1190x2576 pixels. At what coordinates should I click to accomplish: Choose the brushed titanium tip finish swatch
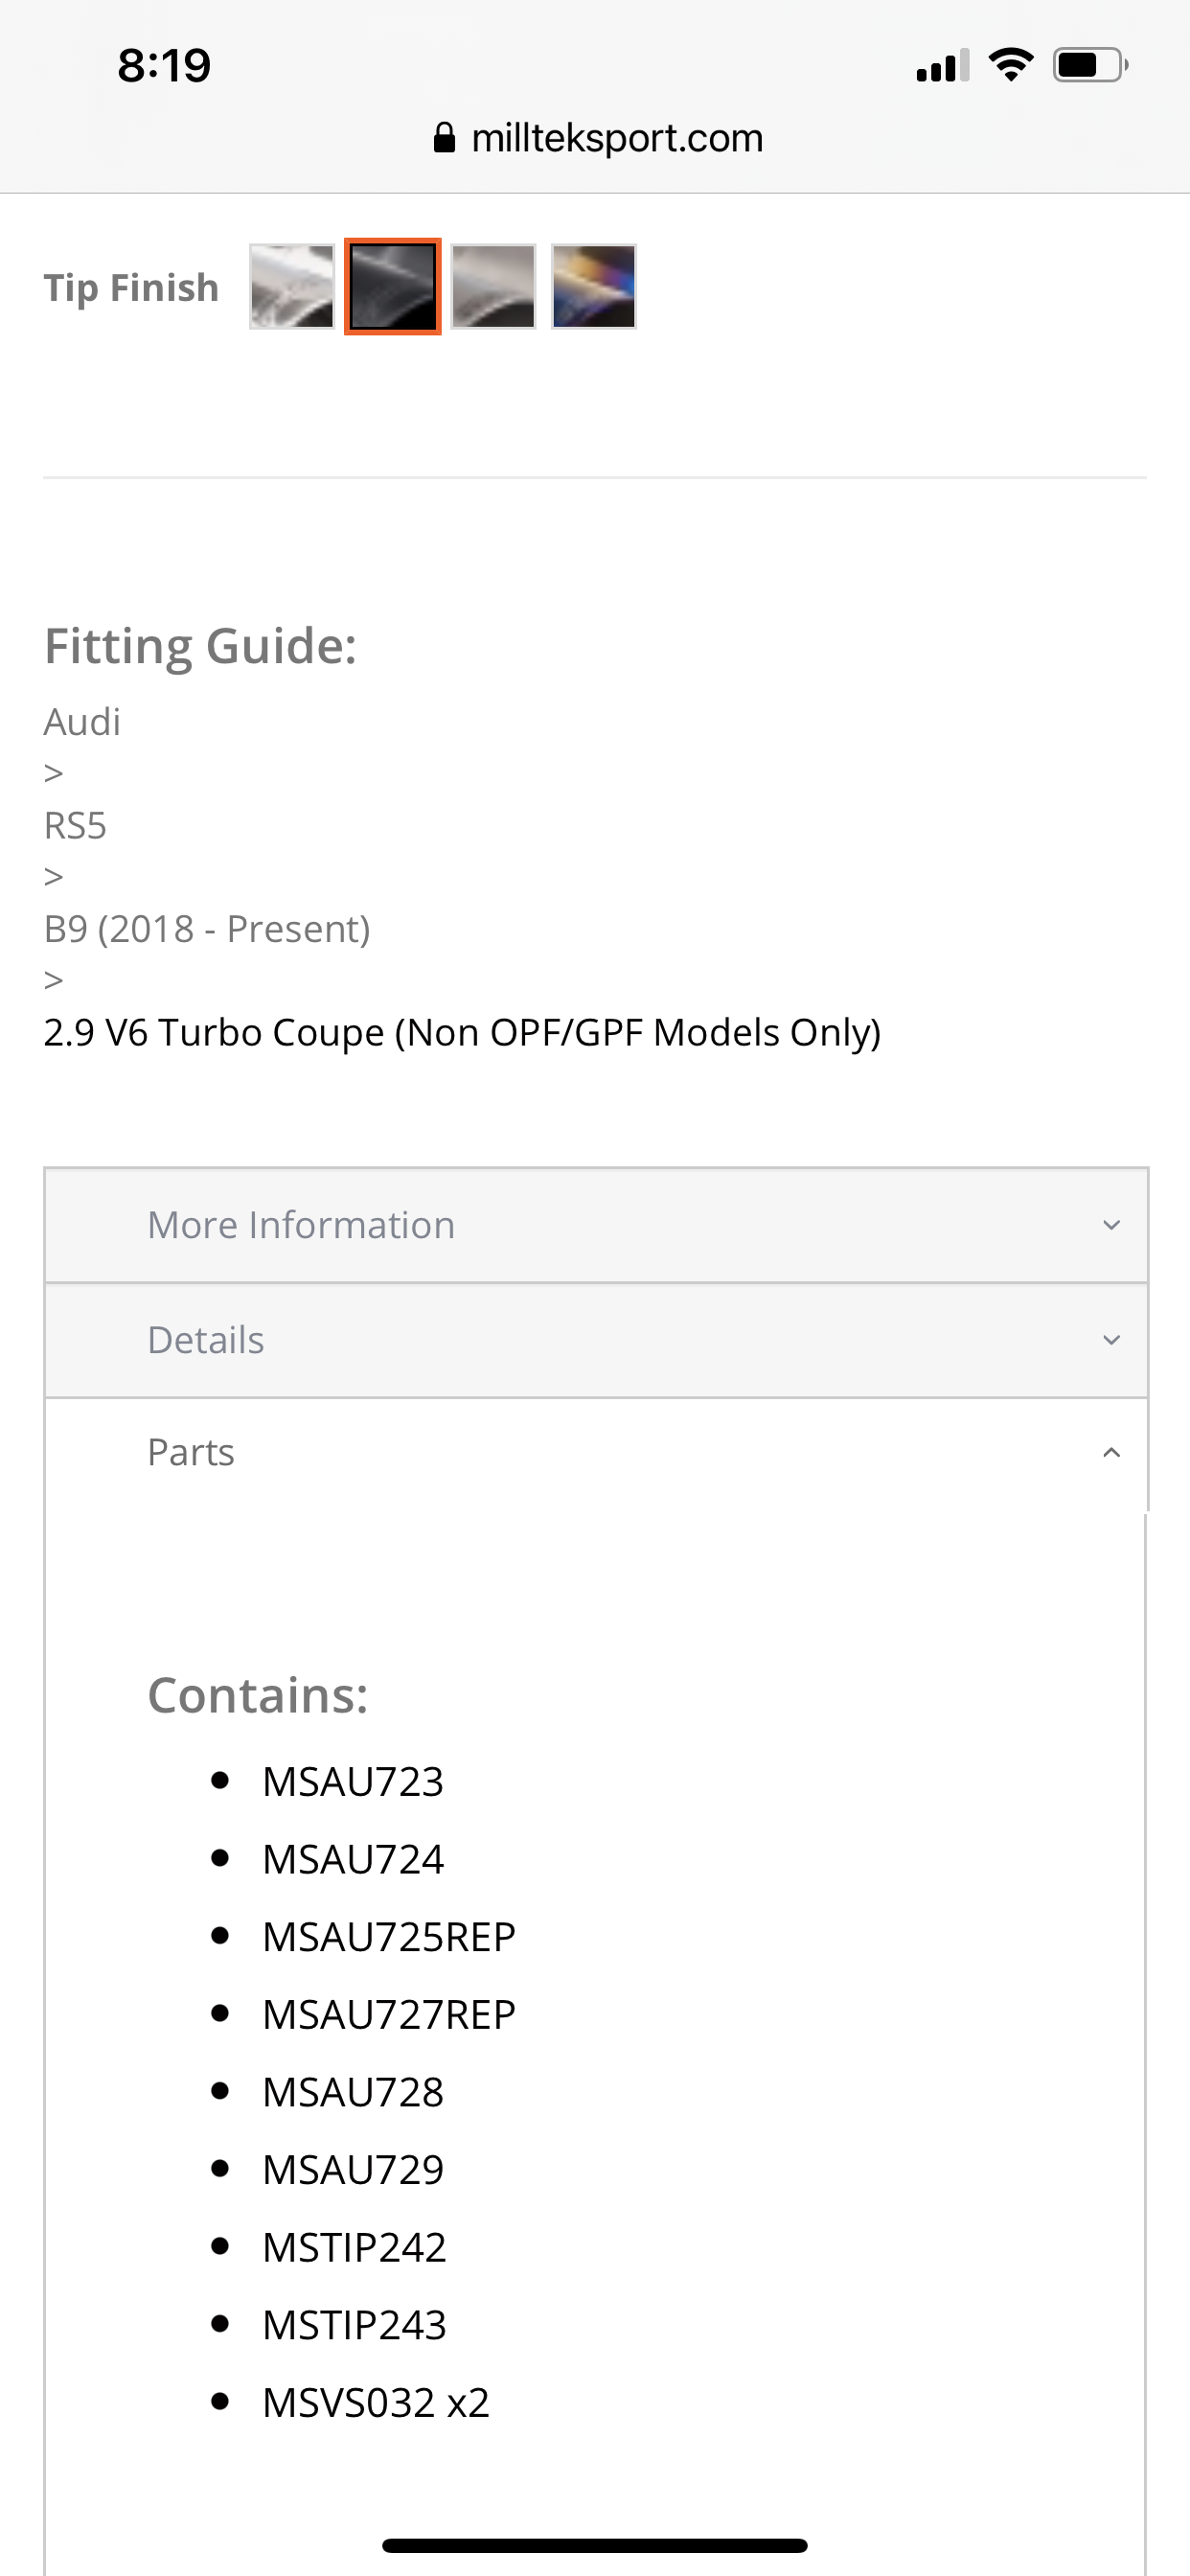[x=493, y=287]
